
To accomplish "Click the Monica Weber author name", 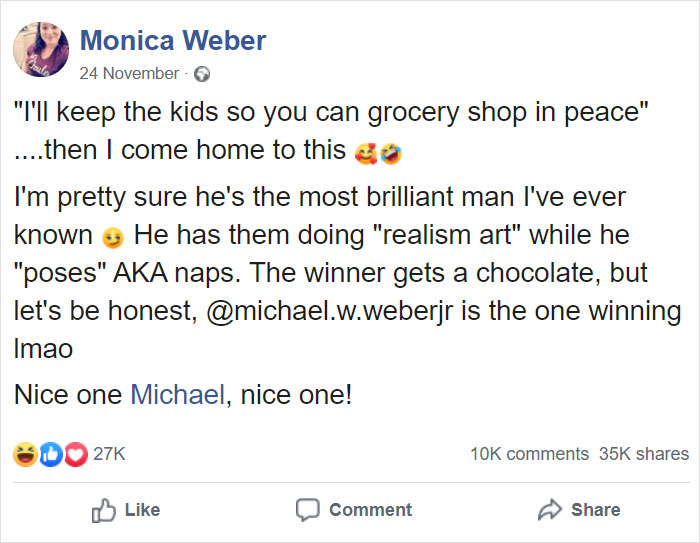I will [x=172, y=41].
